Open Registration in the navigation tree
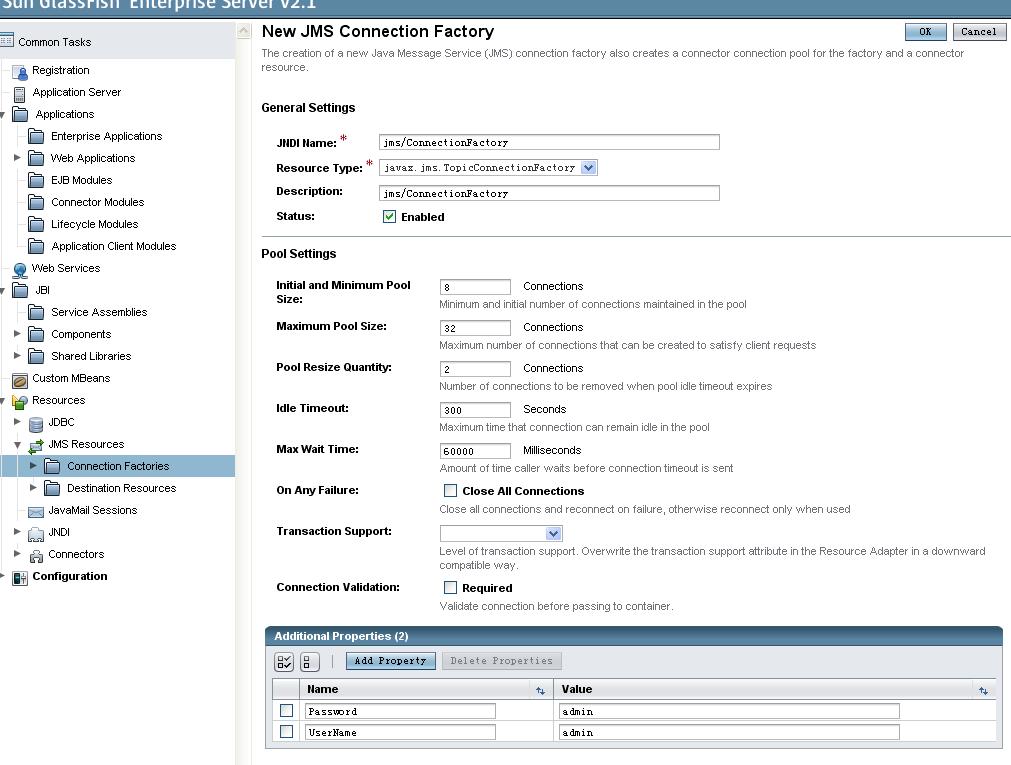The width and height of the screenshot is (1011, 765). pyautogui.click(x=61, y=70)
